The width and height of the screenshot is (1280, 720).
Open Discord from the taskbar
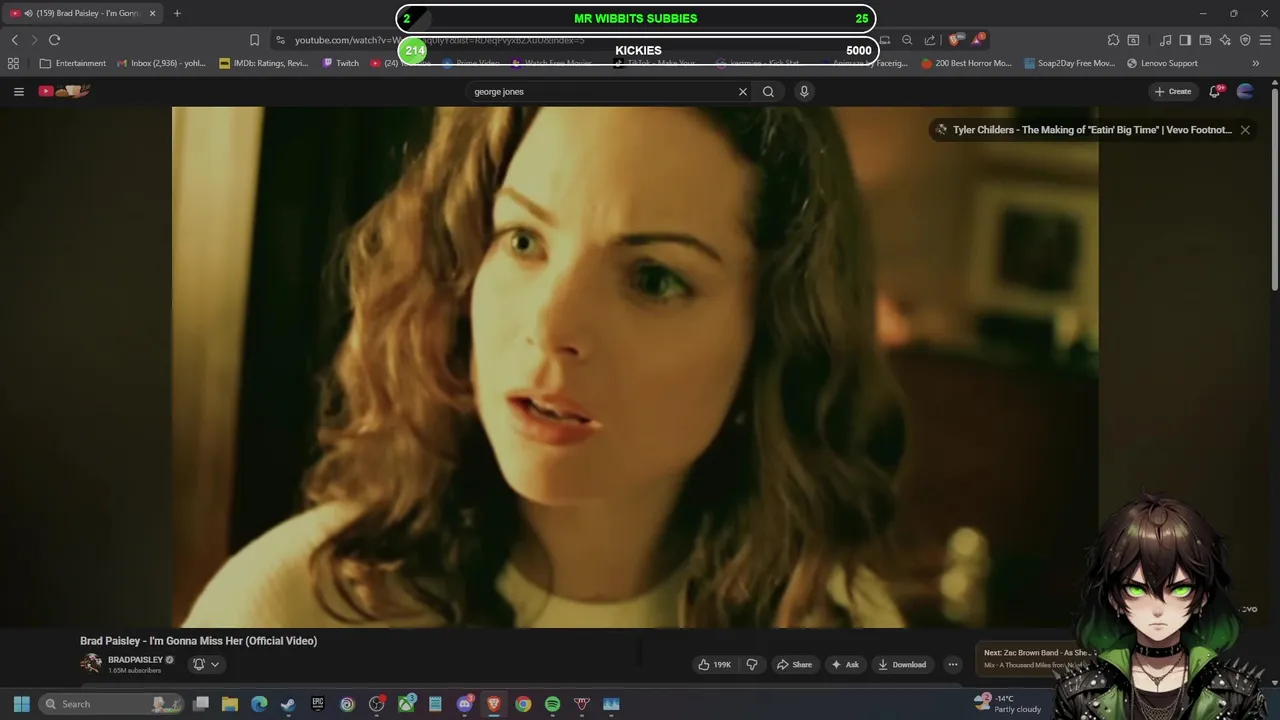point(465,704)
